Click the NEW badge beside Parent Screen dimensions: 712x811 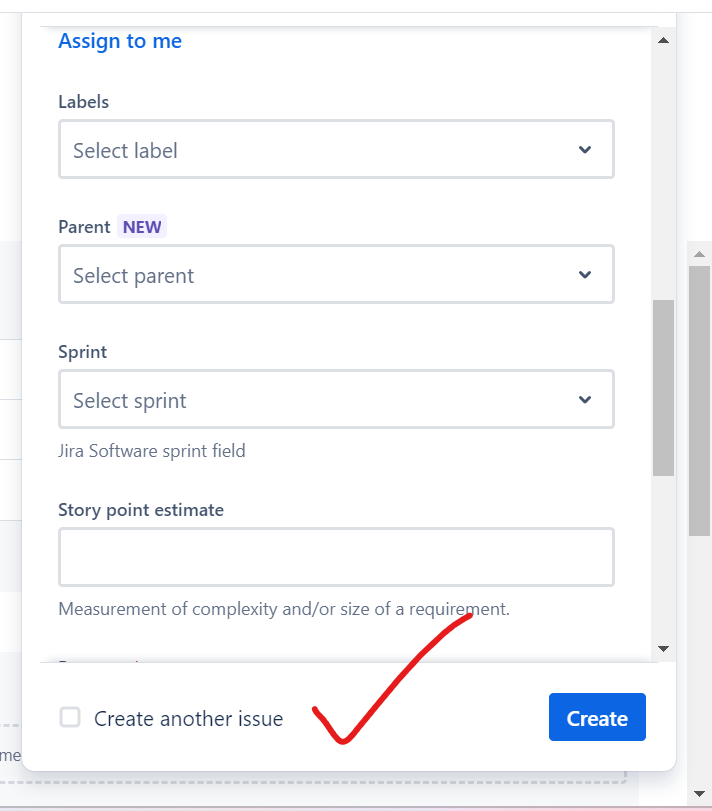point(142,227)
